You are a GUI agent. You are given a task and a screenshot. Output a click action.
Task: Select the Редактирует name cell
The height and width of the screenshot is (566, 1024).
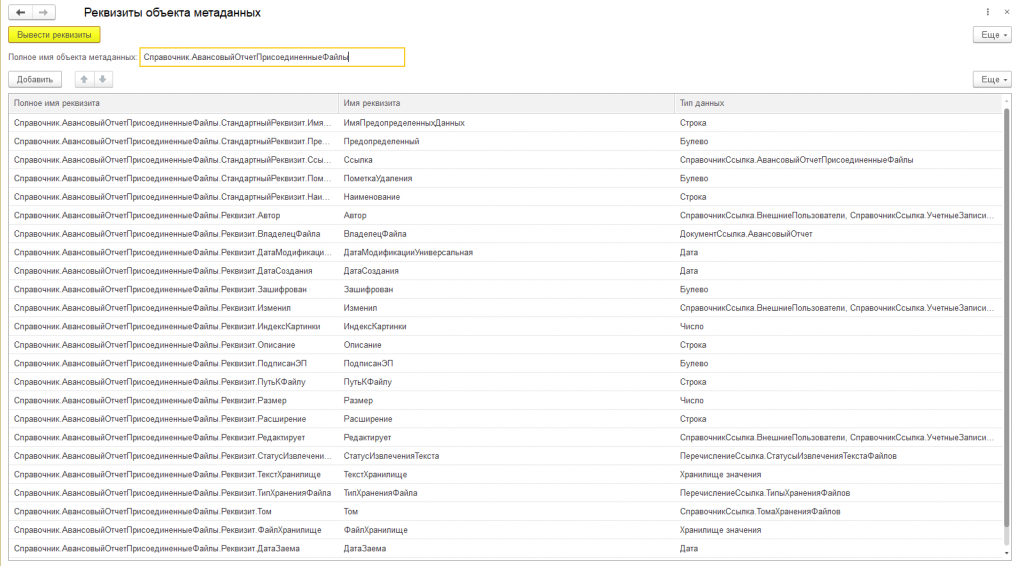click(506, 437)
